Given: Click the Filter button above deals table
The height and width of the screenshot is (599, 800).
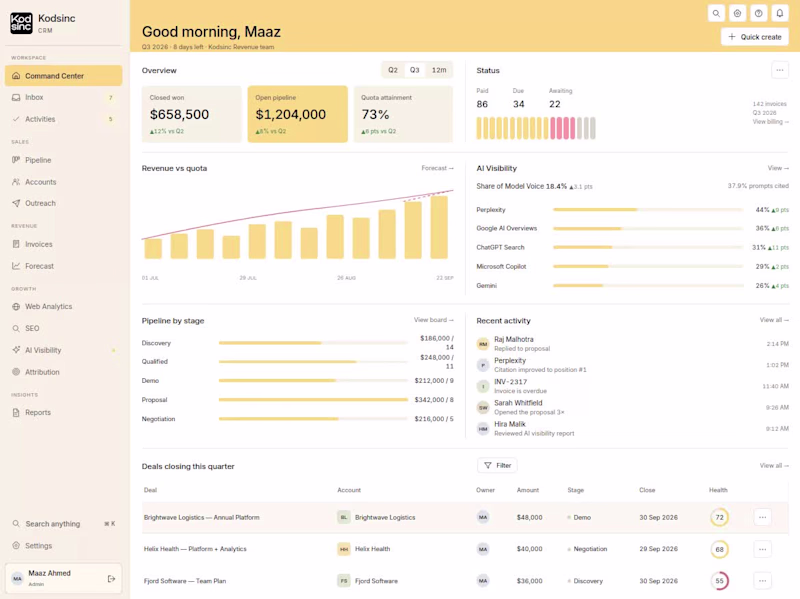Looking at the screenshot, I should click(497, 465).
